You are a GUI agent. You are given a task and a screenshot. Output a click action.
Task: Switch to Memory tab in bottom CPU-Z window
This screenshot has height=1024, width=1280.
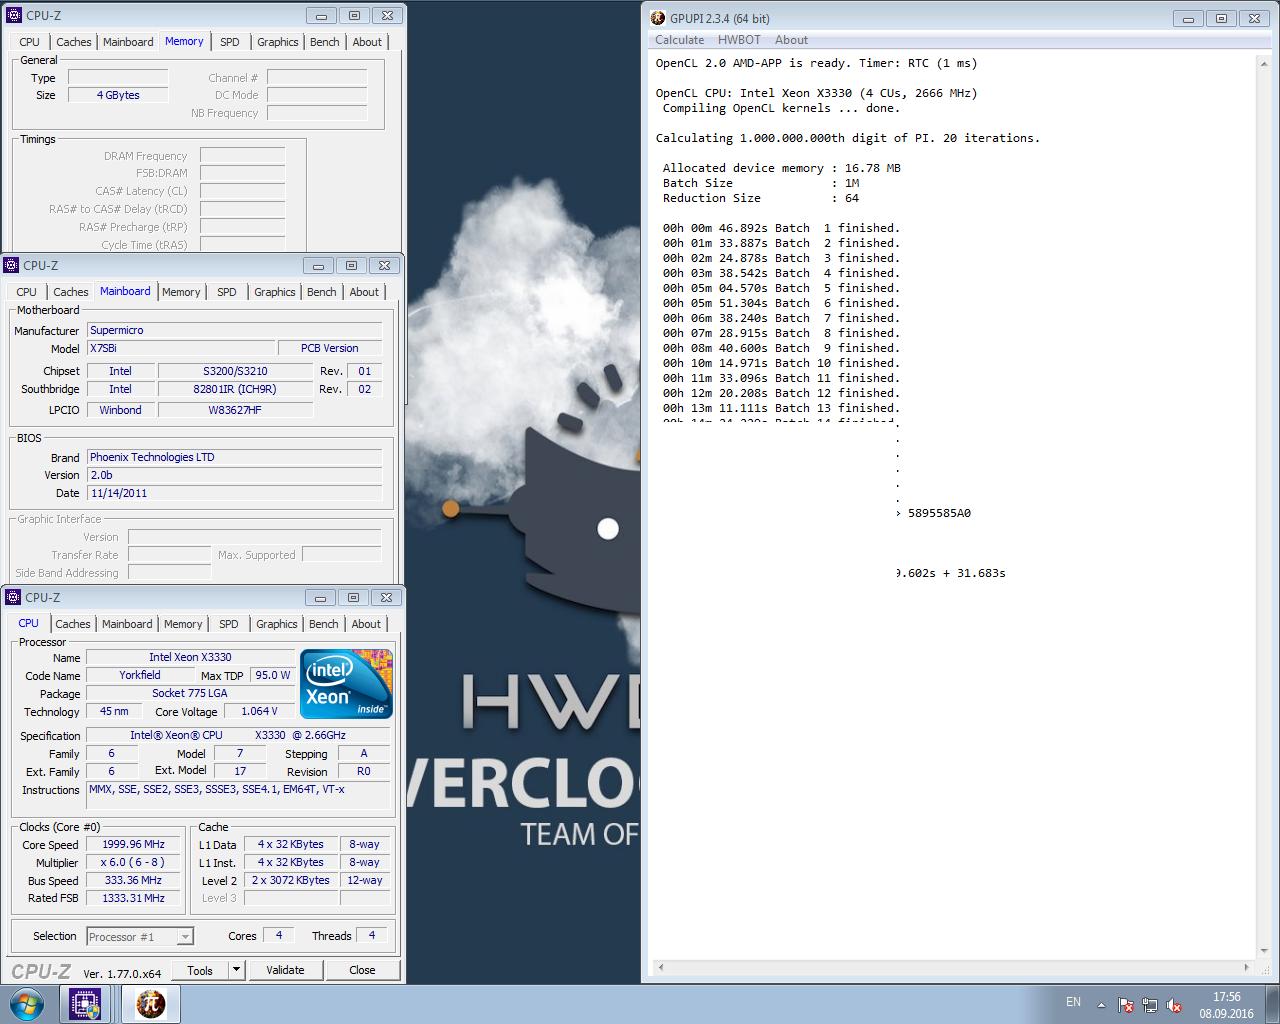[183, 624]
